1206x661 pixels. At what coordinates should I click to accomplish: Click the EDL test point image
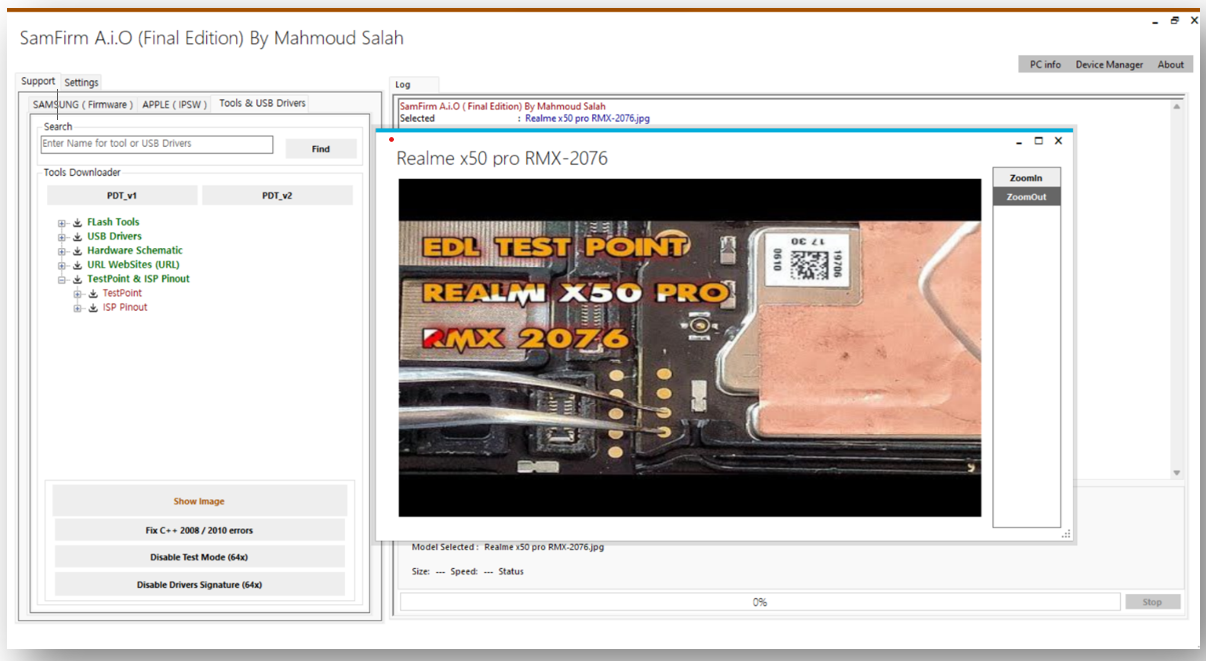click(690, 348)
